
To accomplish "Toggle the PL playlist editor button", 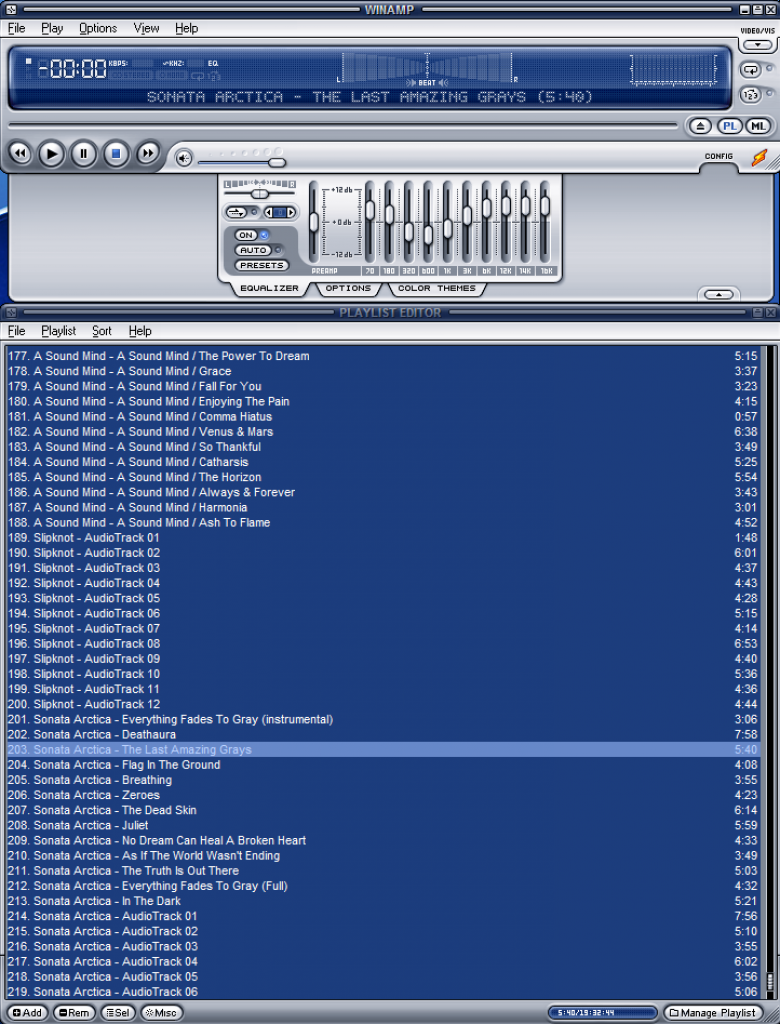I will point(729,127).
